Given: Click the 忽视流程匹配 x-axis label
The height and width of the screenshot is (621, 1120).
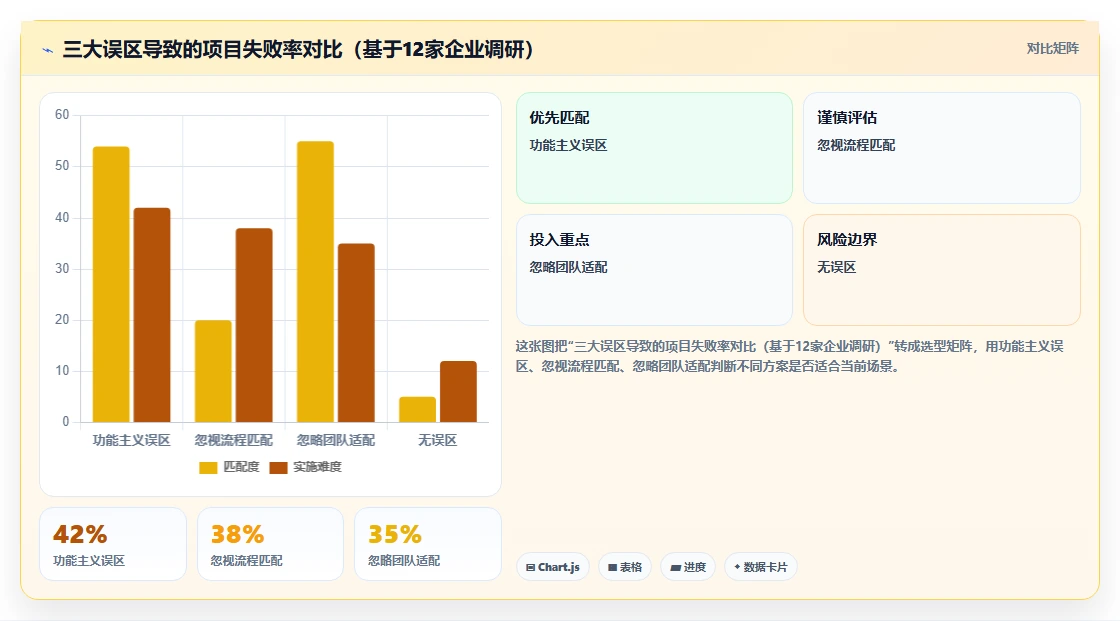Looking at the screenshot, I should pos(234,440).
